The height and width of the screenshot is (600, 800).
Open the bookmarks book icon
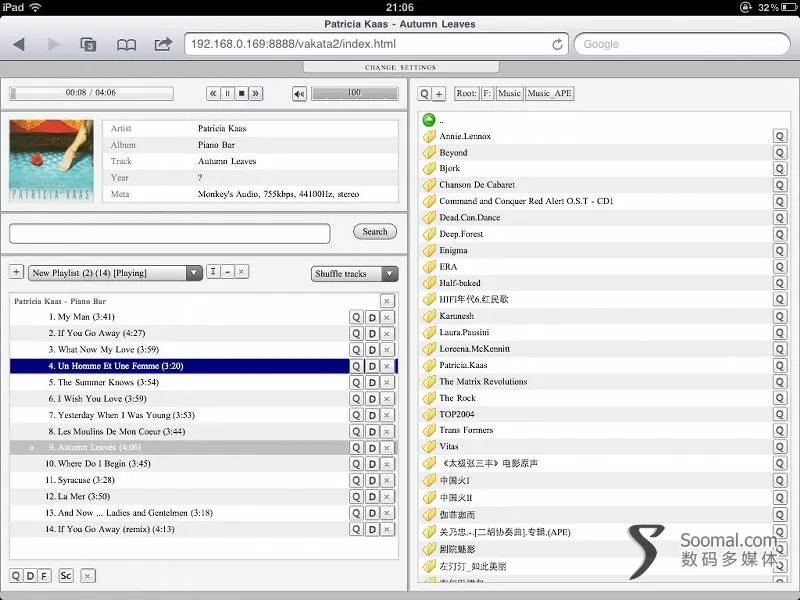pyautogui.click(x=126, y=45)
